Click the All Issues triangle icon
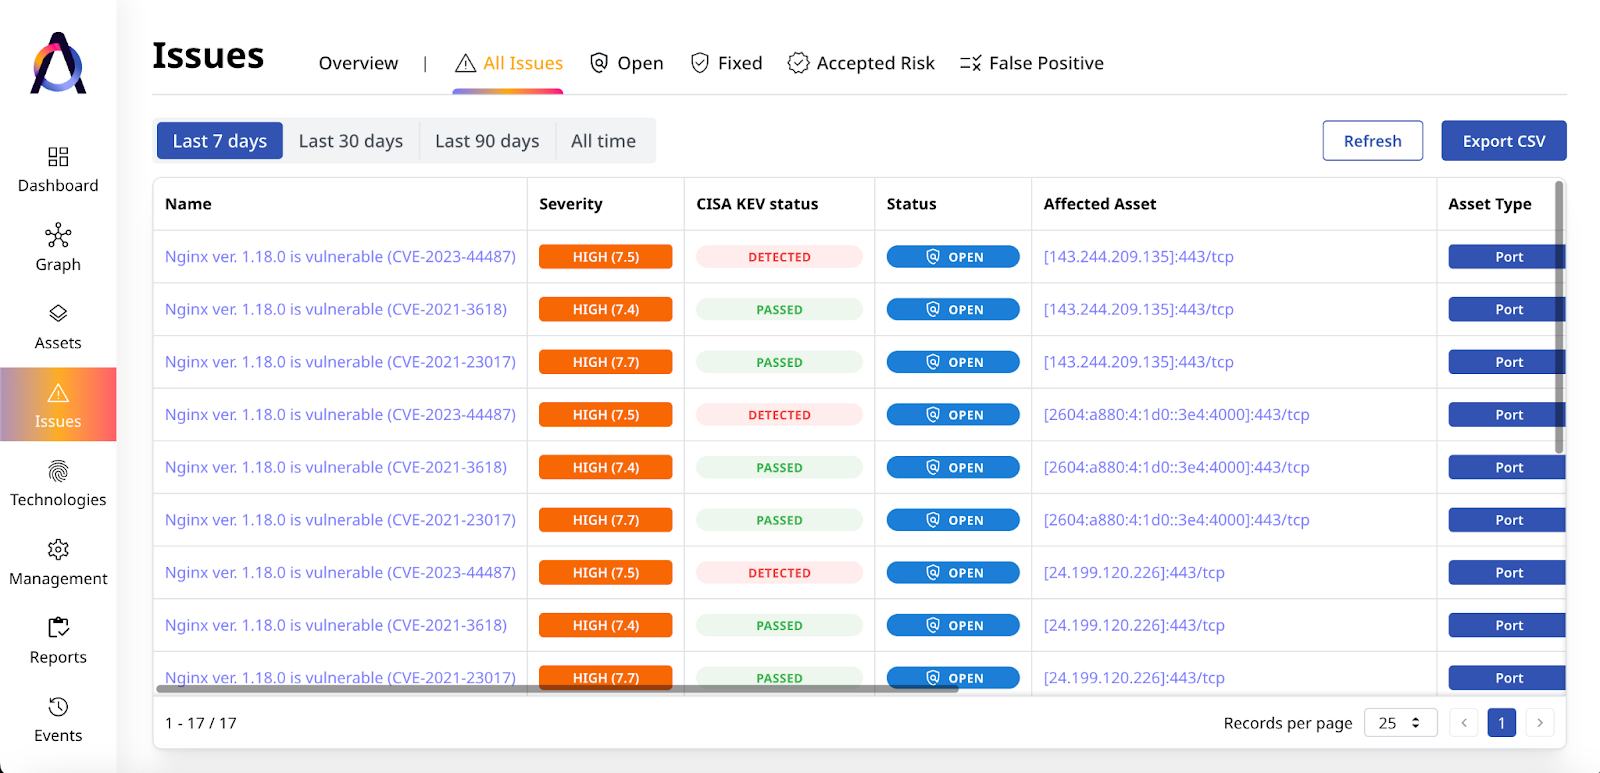Screen dimensions: 1600x773 click(465, 63)
